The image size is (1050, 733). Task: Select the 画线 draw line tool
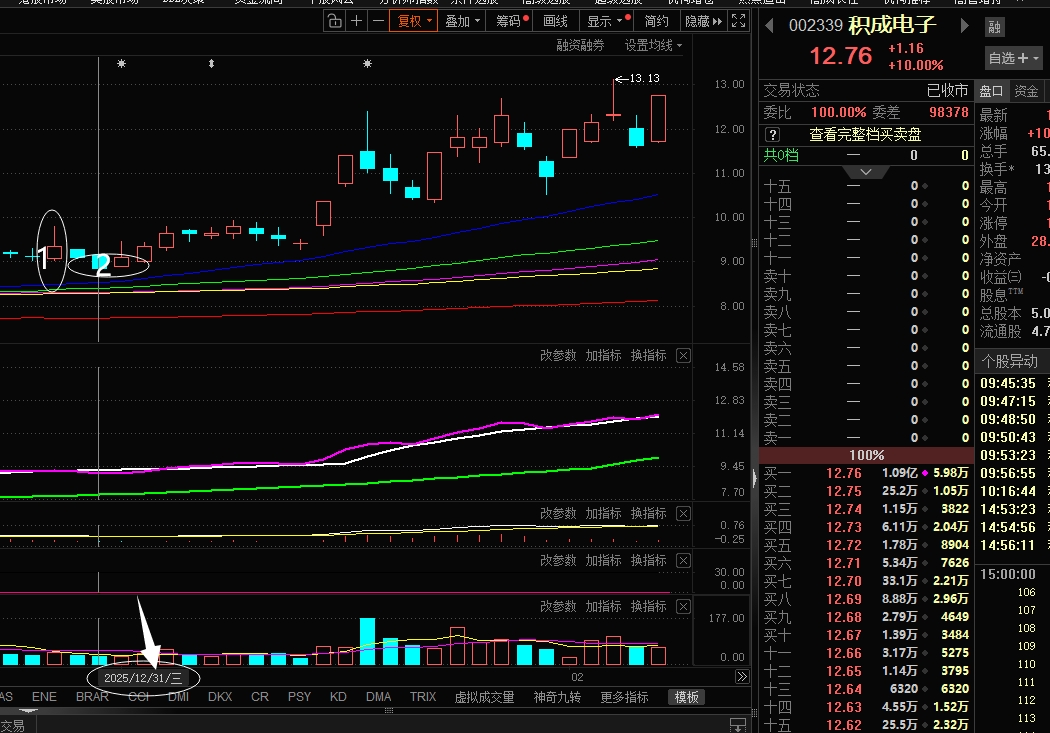tap(555, 21)
